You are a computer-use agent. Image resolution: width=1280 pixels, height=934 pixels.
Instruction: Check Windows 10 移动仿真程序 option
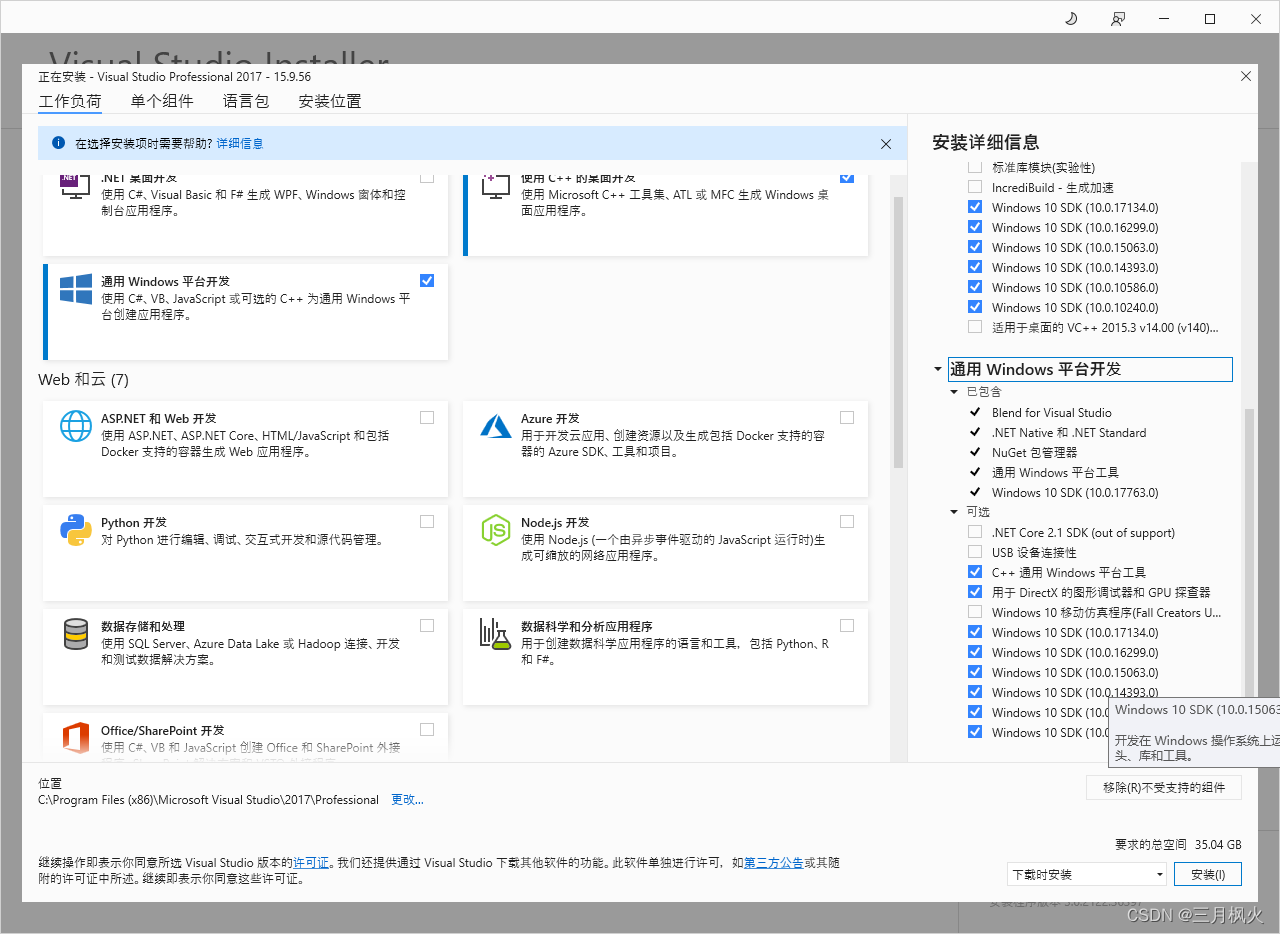[x=975, y=612]
